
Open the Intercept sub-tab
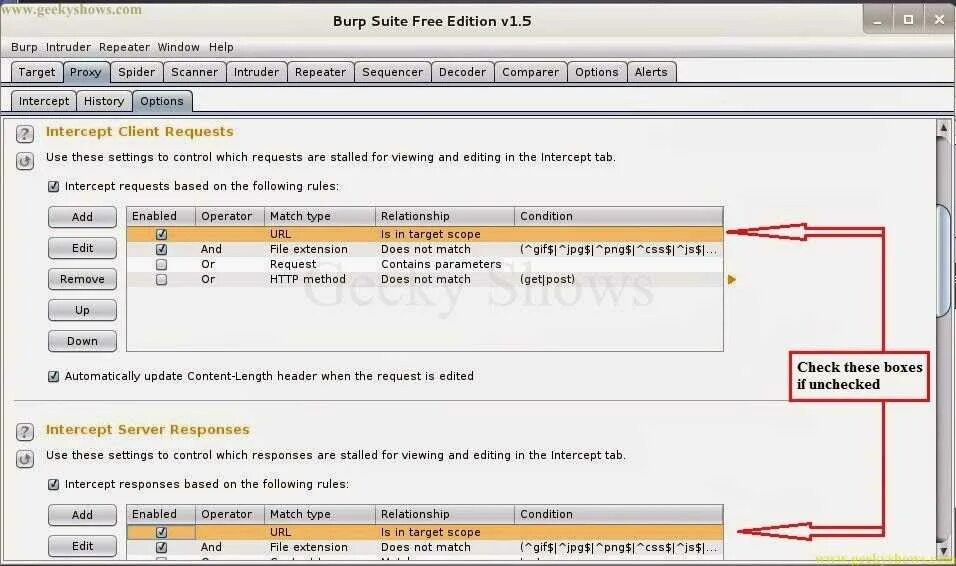[44, 101]
